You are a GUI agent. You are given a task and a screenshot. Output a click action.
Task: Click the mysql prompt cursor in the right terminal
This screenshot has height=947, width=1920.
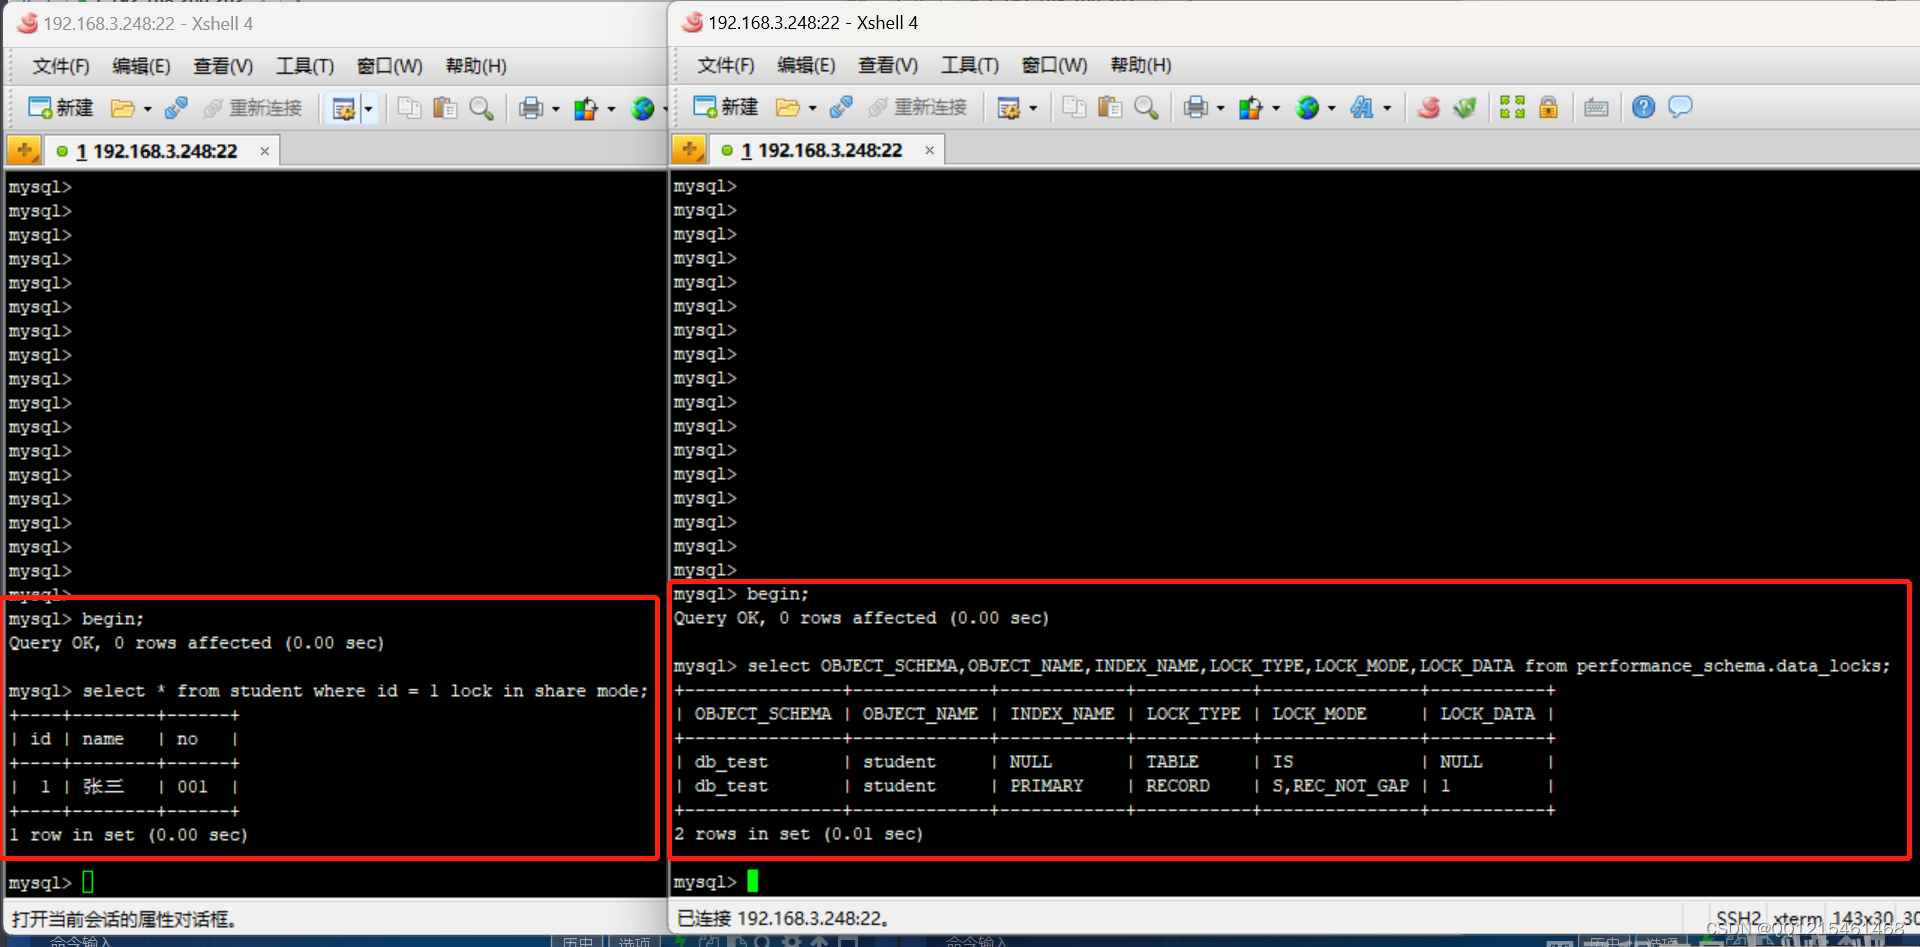coord(753,881)
